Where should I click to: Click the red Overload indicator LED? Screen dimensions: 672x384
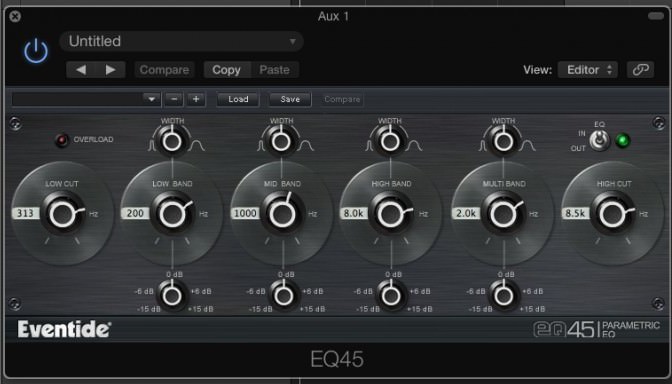[62, 140]
